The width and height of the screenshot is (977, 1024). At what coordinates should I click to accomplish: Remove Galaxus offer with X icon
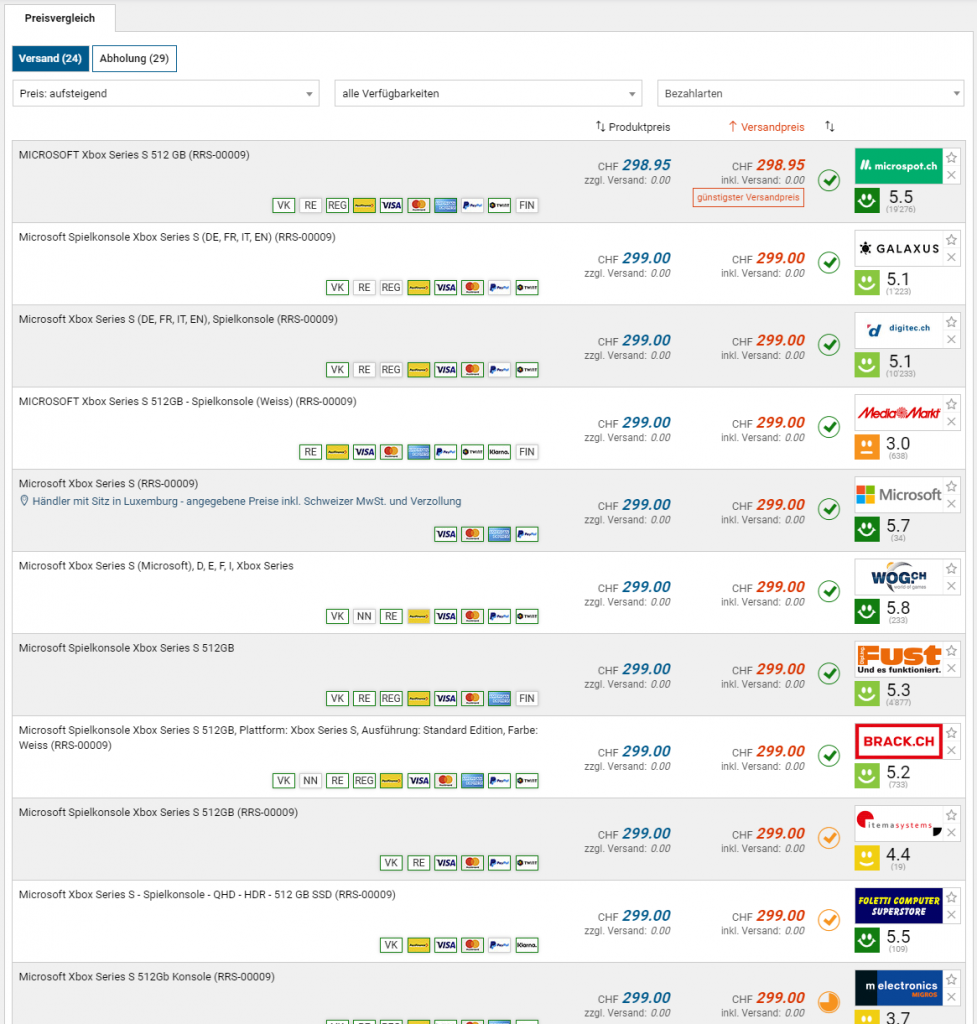click(x=952, y=257)
